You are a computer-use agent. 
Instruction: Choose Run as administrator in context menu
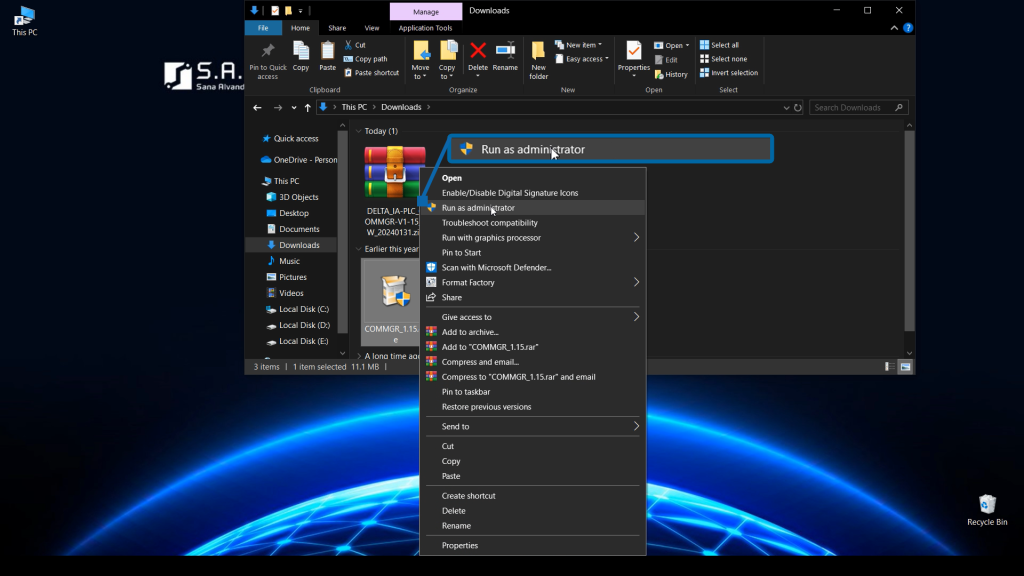[x=533, y=208]
